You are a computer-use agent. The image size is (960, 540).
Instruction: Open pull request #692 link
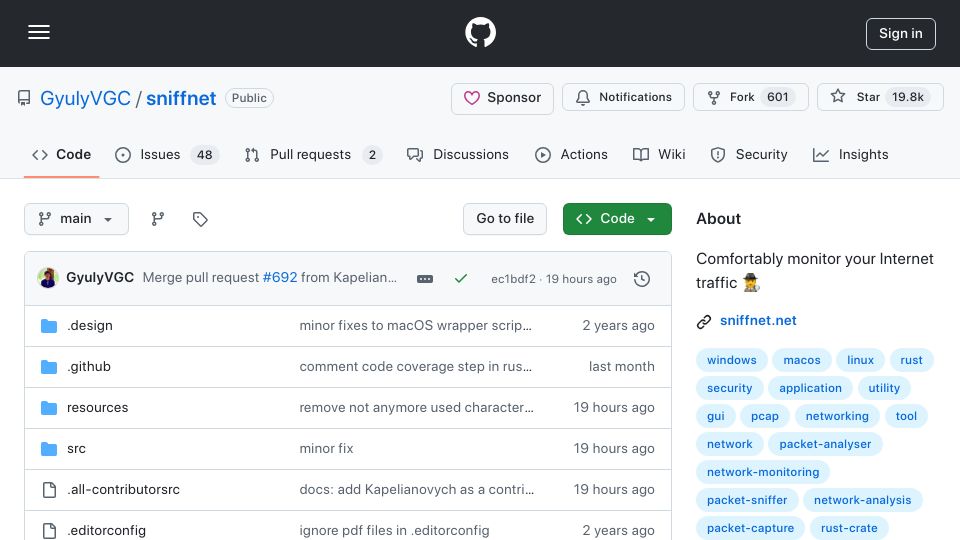coord(280,277)
